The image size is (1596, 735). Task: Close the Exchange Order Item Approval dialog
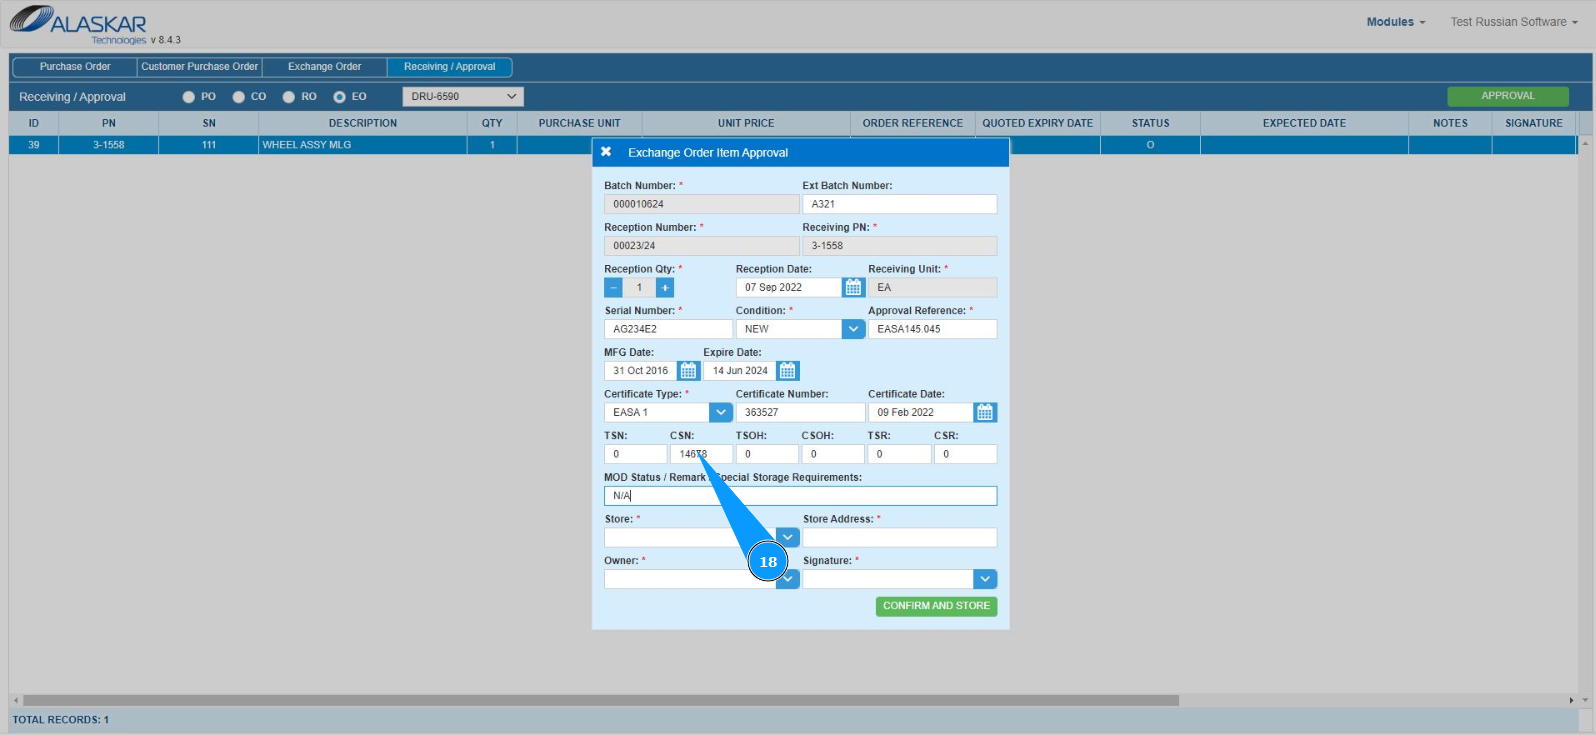(x=606, y=152)
